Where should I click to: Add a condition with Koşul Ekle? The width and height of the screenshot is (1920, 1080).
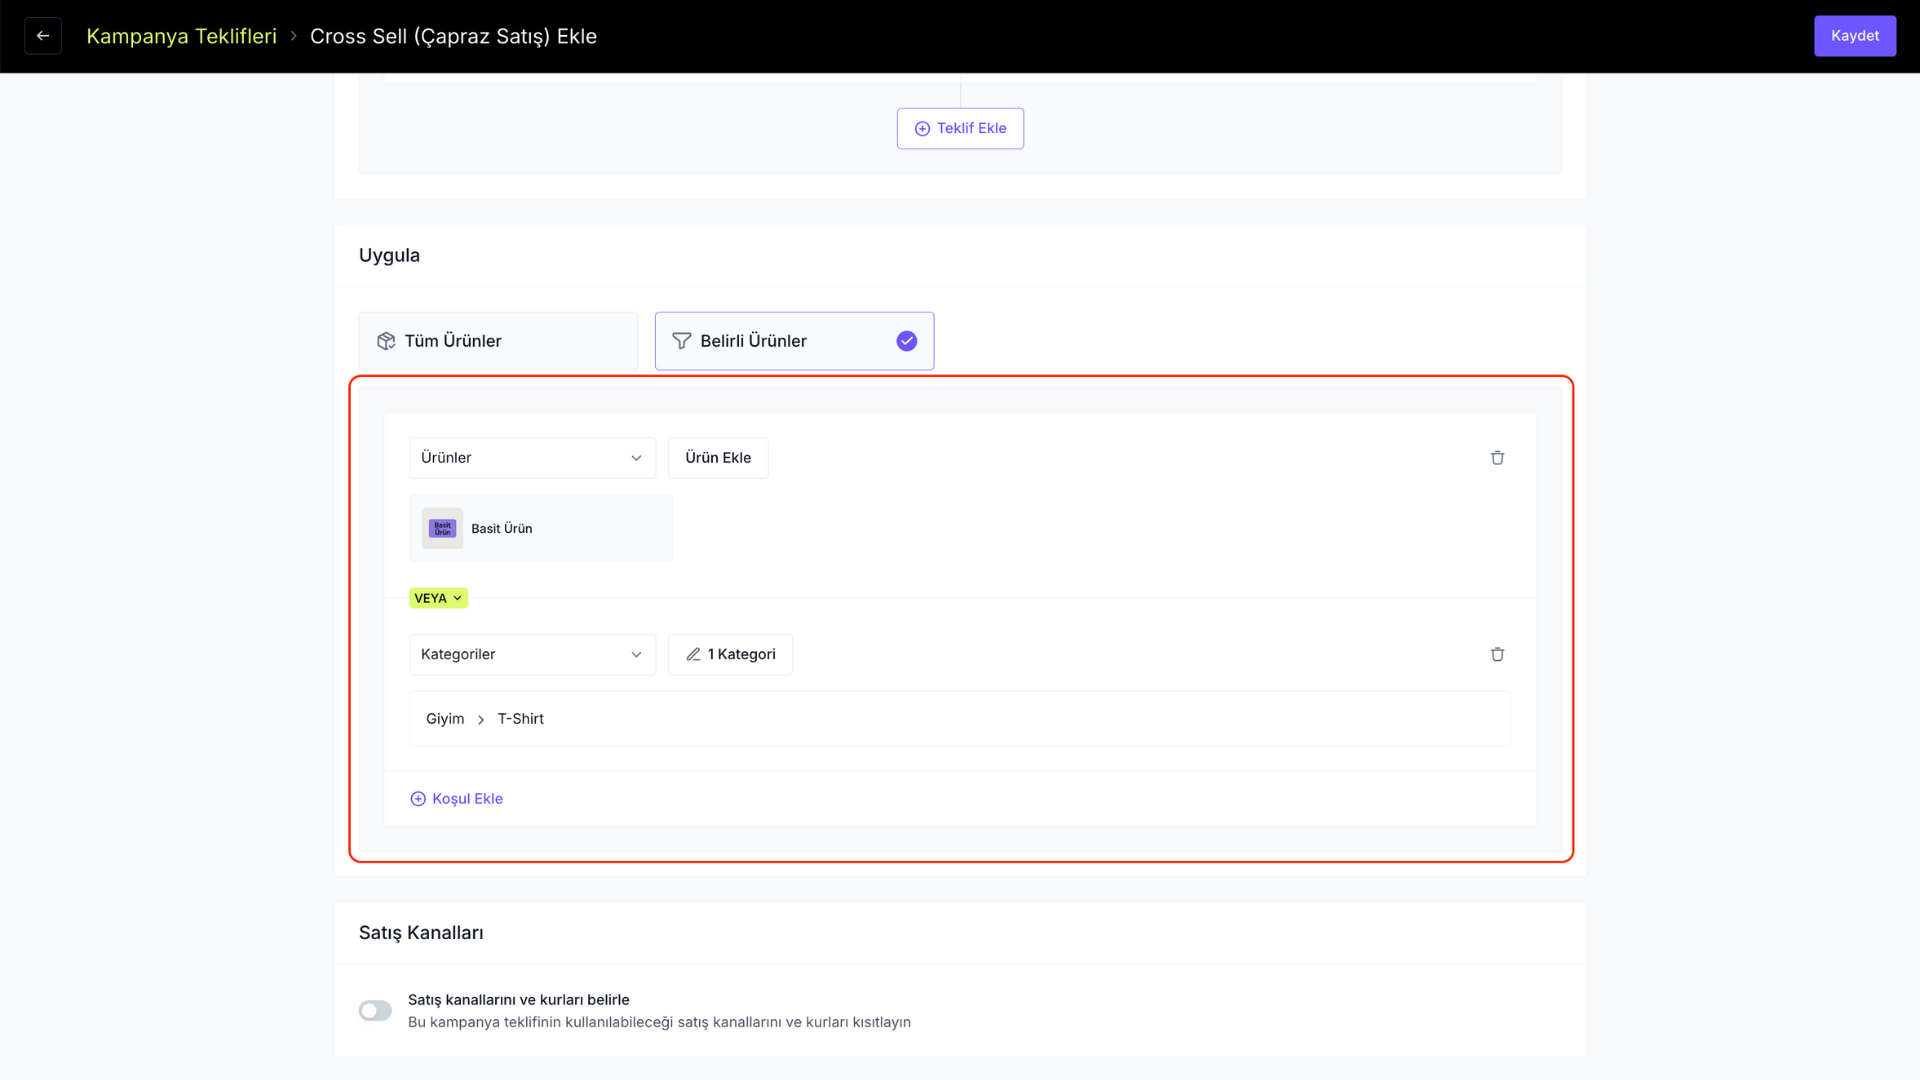pyautogui.click(x=457, y=799)
